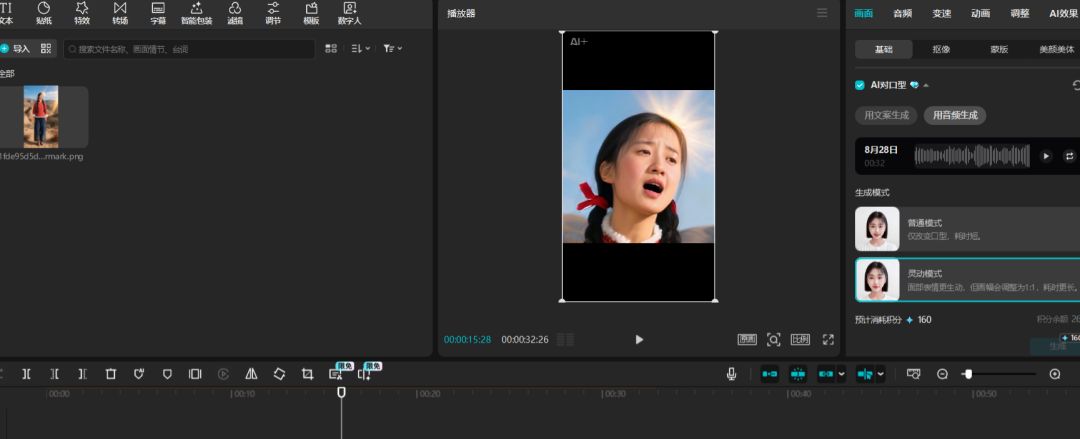
Task: Switch to the 调整 tab in properties panel
Action: click(x=1019, y=13)
